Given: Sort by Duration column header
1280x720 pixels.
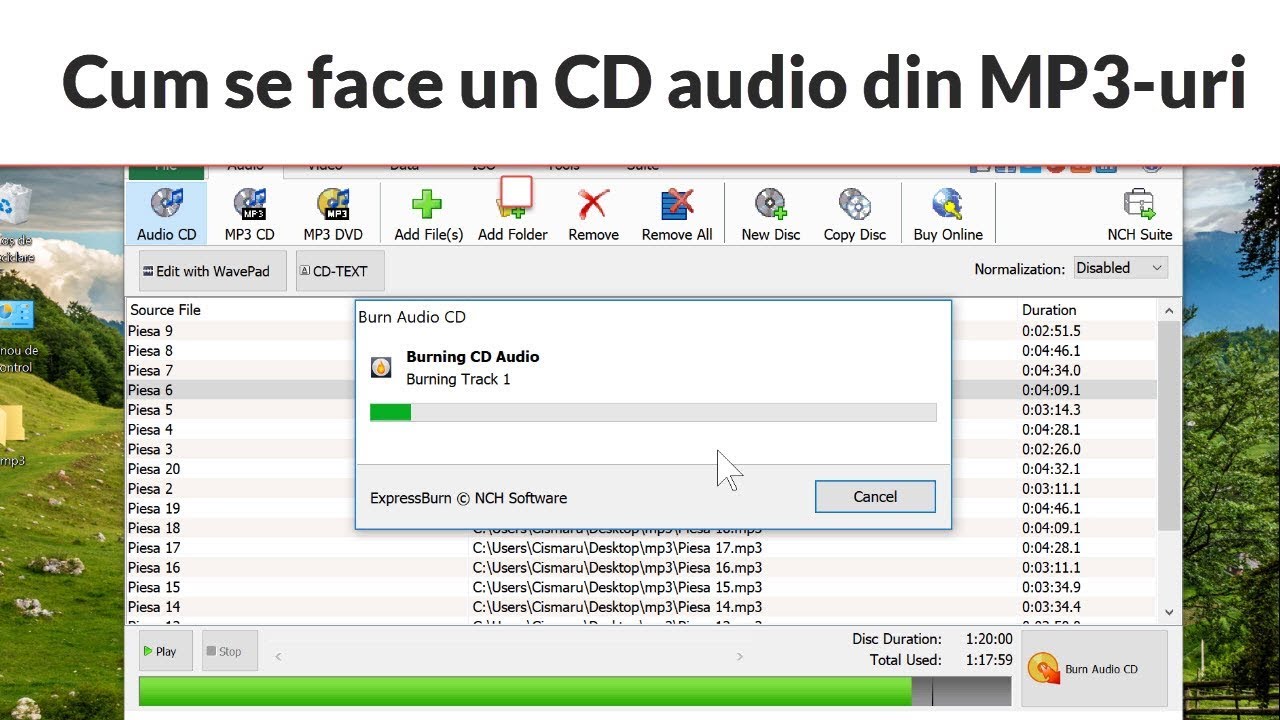Looking at the screenshot, I should point(1086,310).
